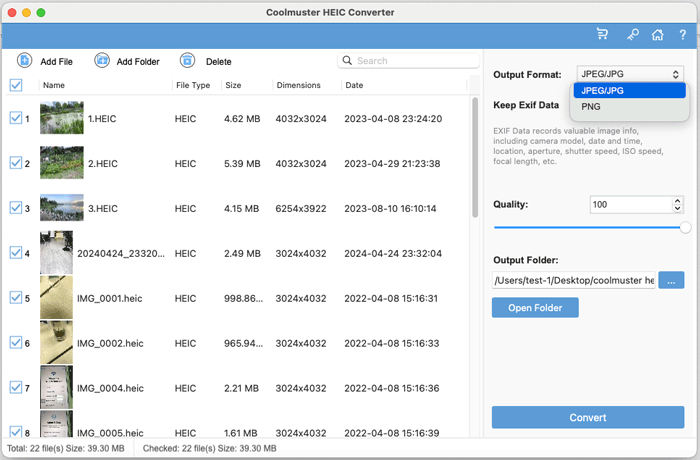Click the Delete label
The width and height of the screenshot is (700, 460).
[219, 62]
